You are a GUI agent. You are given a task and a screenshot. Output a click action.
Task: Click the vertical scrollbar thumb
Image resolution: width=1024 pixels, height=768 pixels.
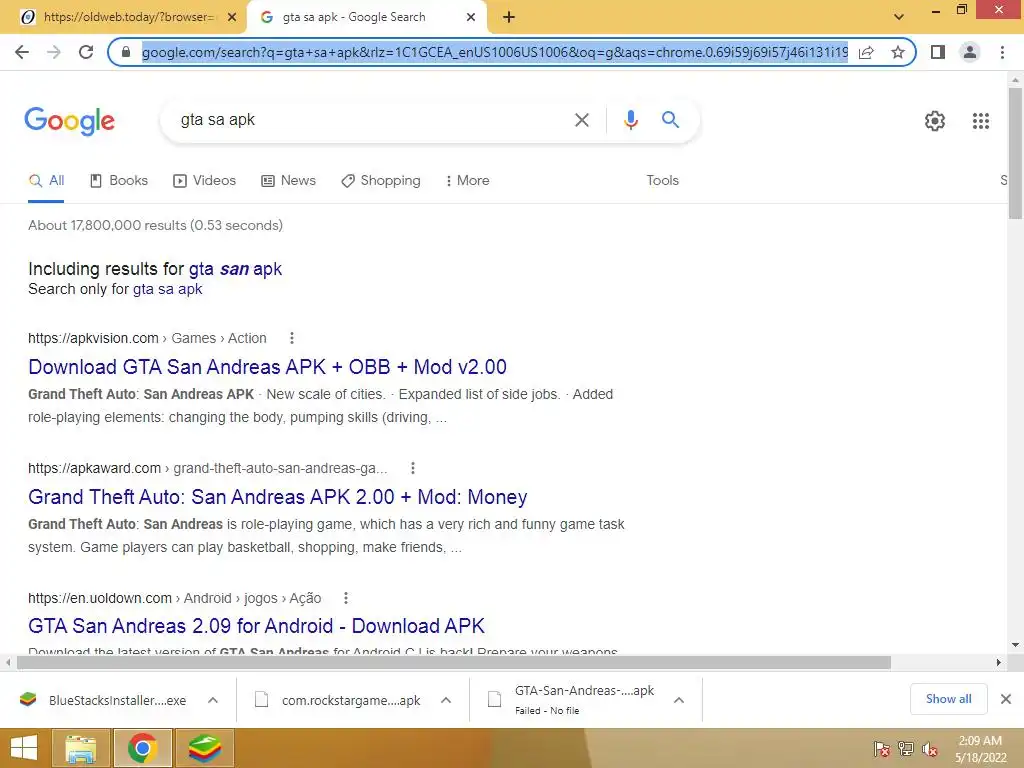(x=1015, y=153)
